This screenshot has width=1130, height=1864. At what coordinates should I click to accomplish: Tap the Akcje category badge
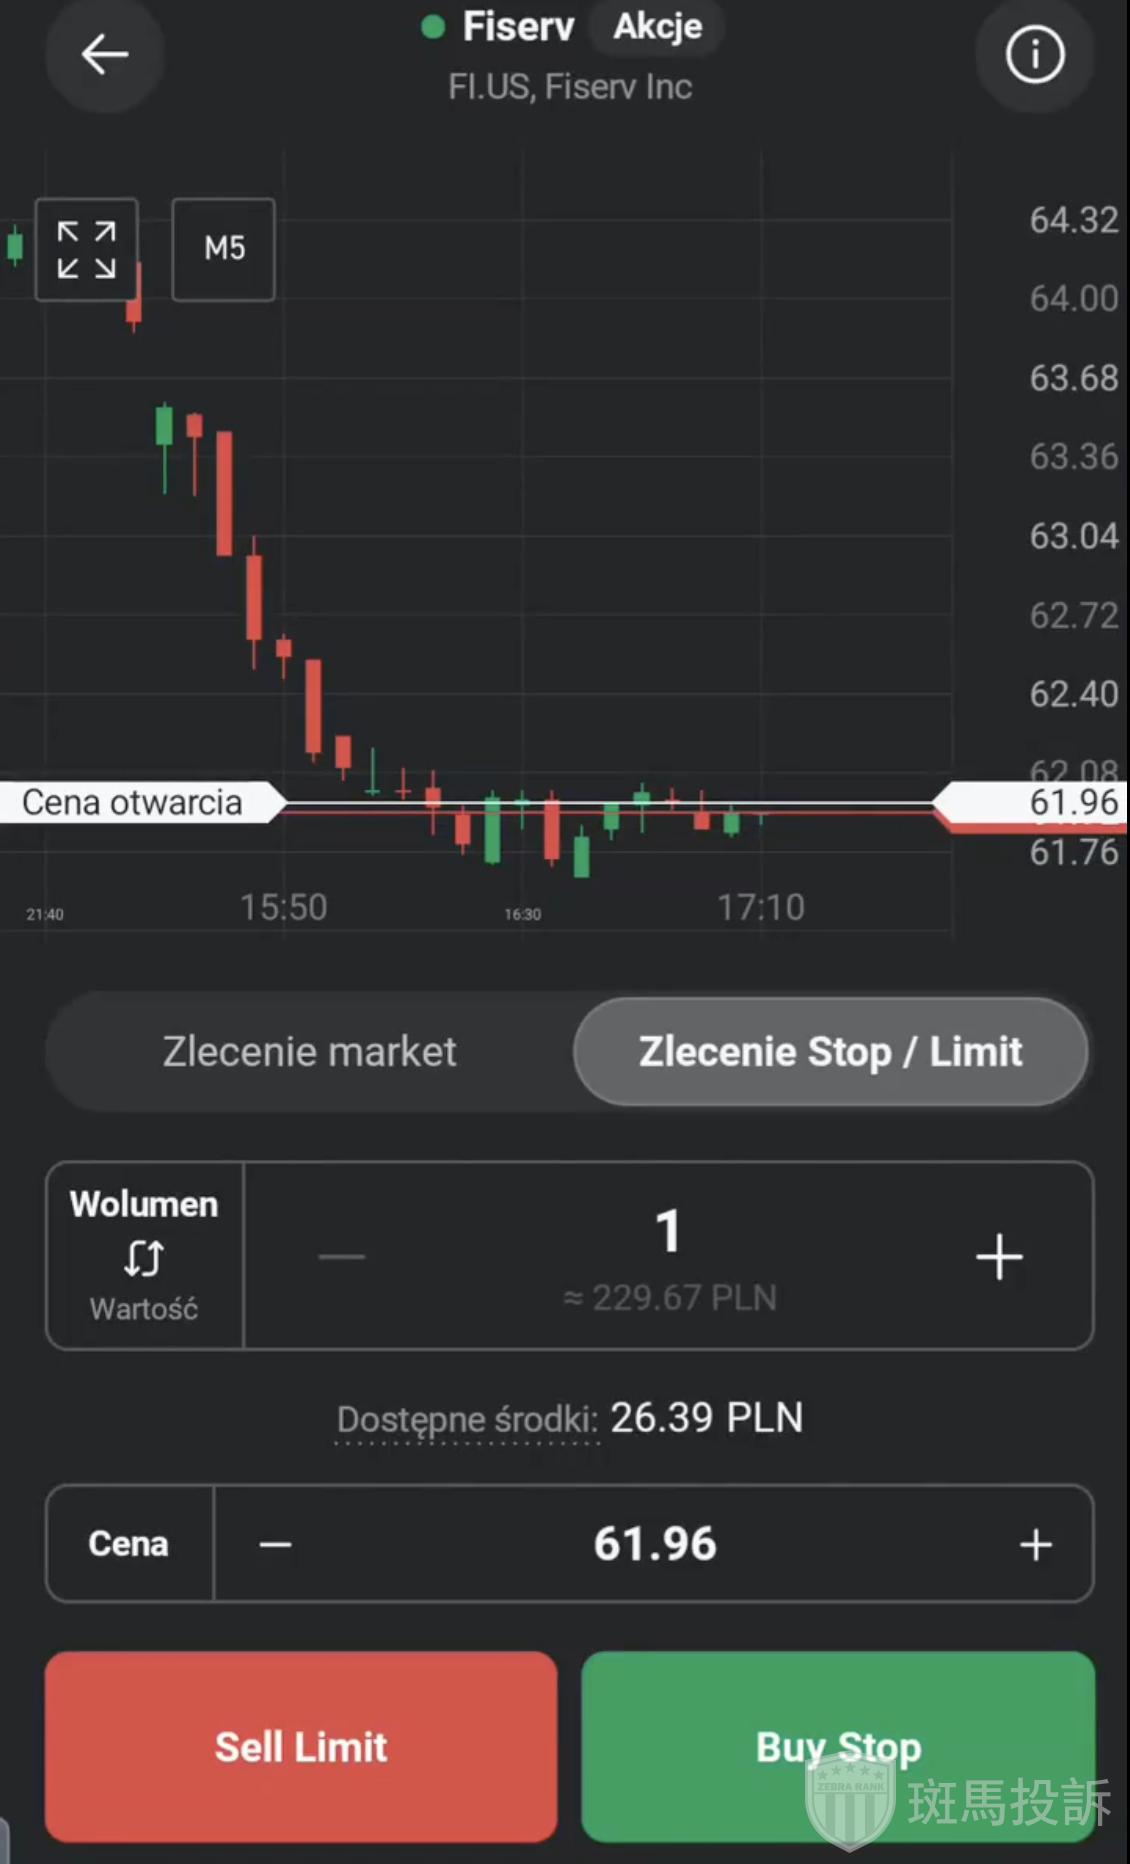(x=657, y=27)
